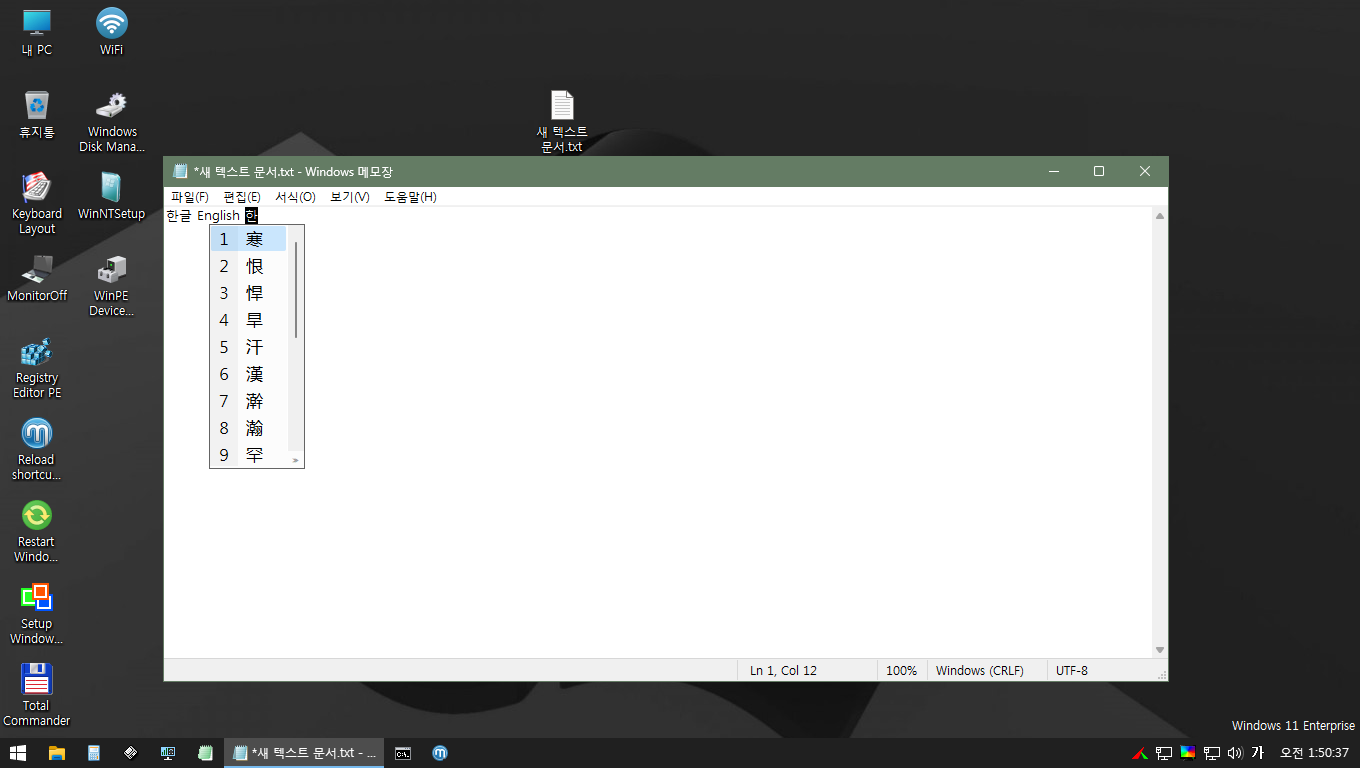The width and height of the screenshot is (1360, 768).
Task: Open the 편집(E) menu
Action: point(242,197)
